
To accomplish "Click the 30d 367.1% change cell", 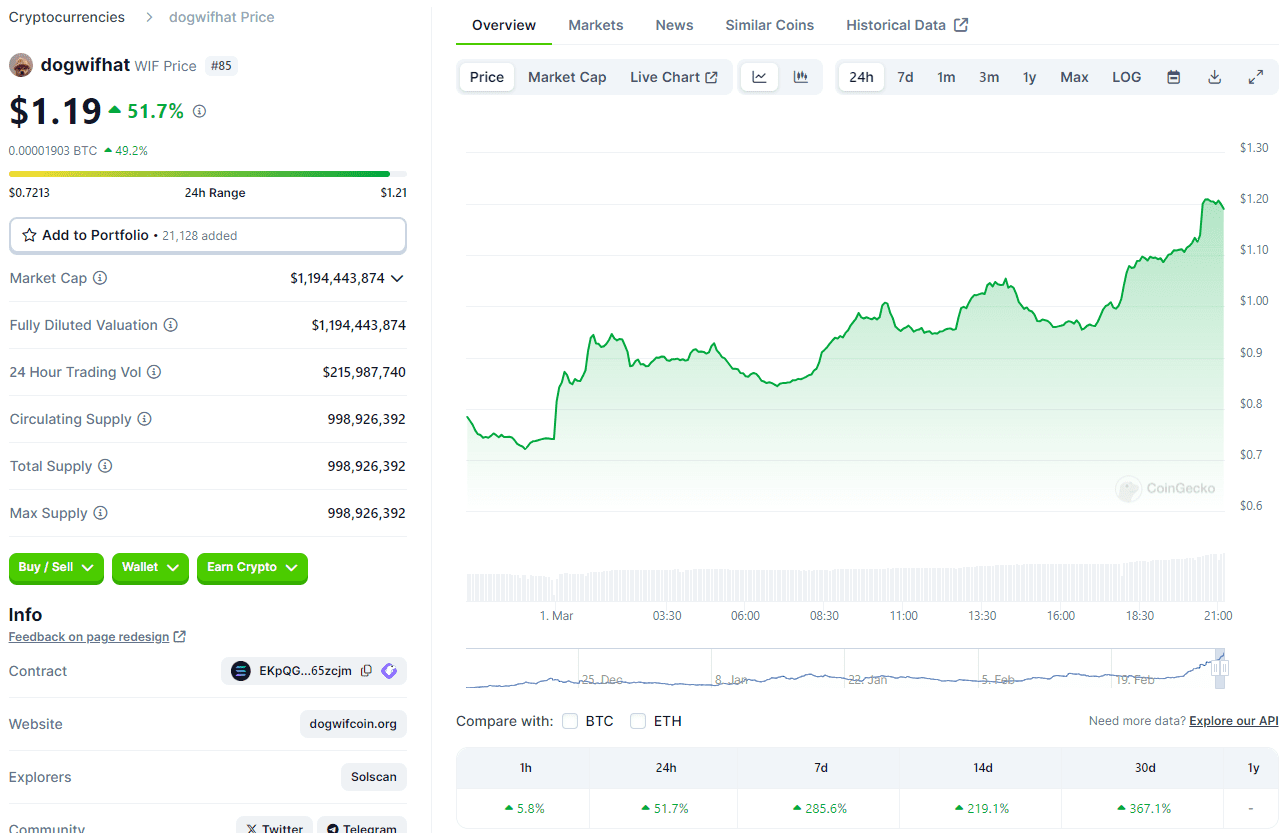I will point(1144,808).
